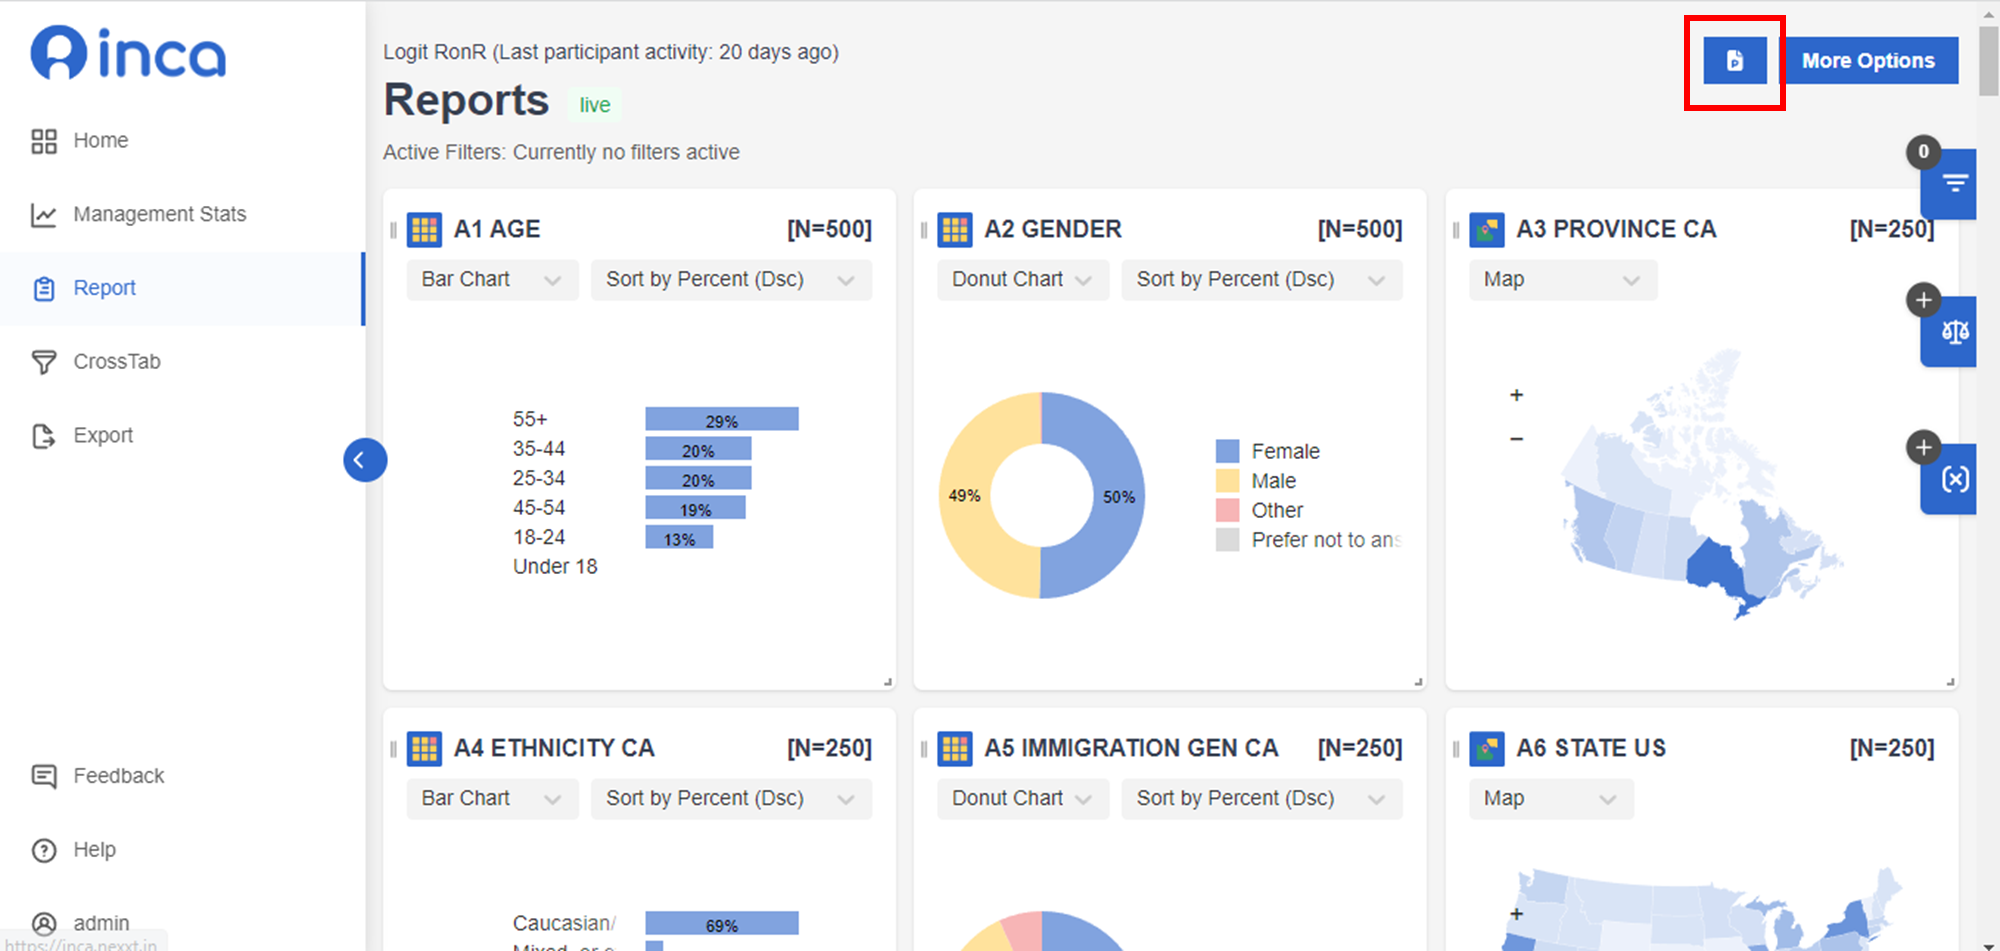Grab the A4 ETHNICITY CA card drag handle
The image size is (2000, 951).
(393, 749)
